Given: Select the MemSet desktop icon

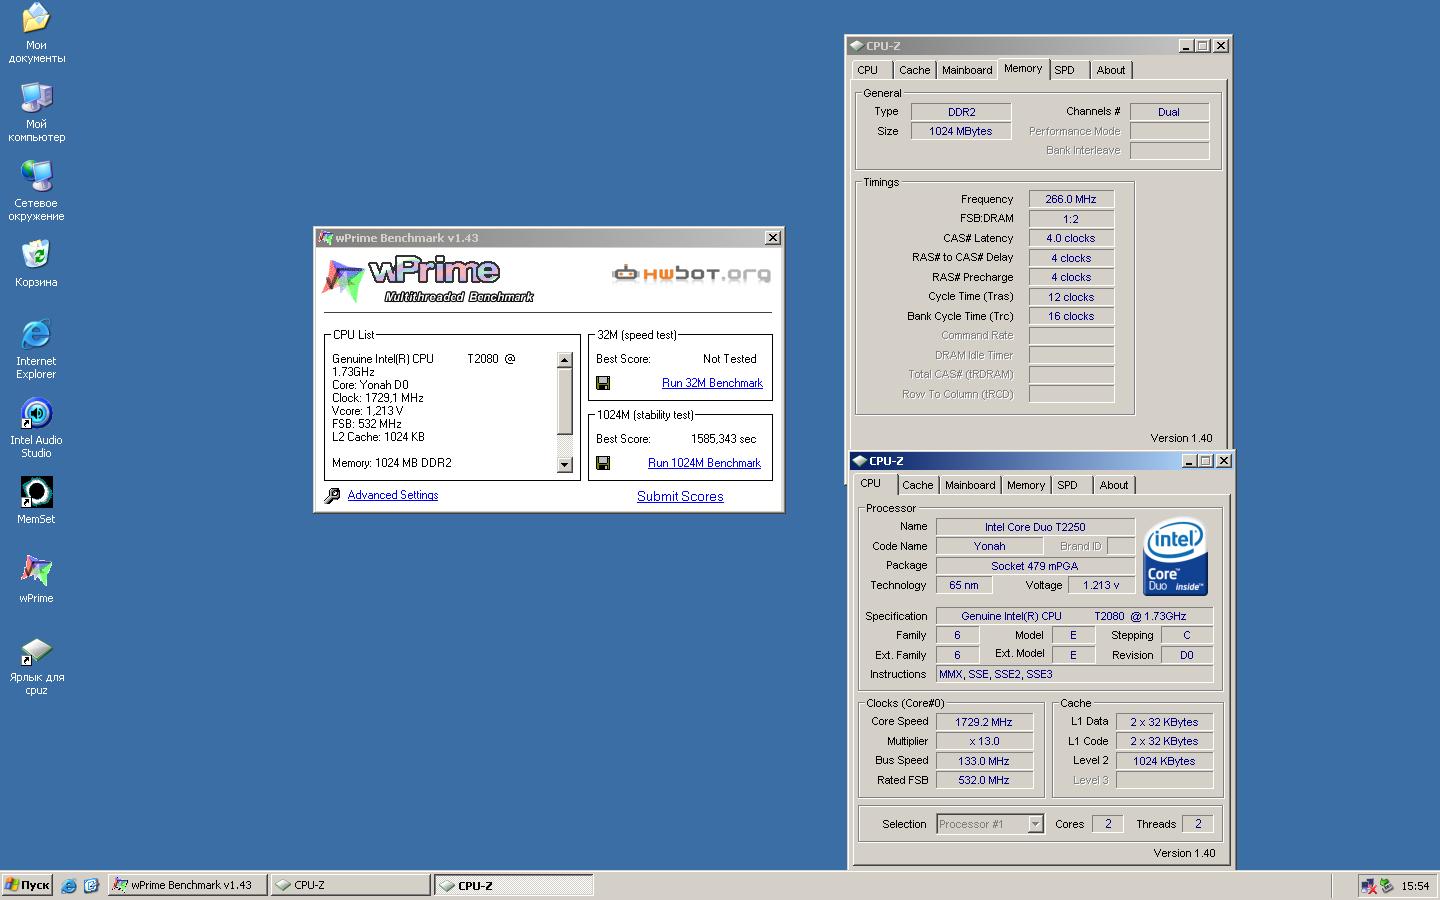Looking at the screenshot, I should (36, 500).
